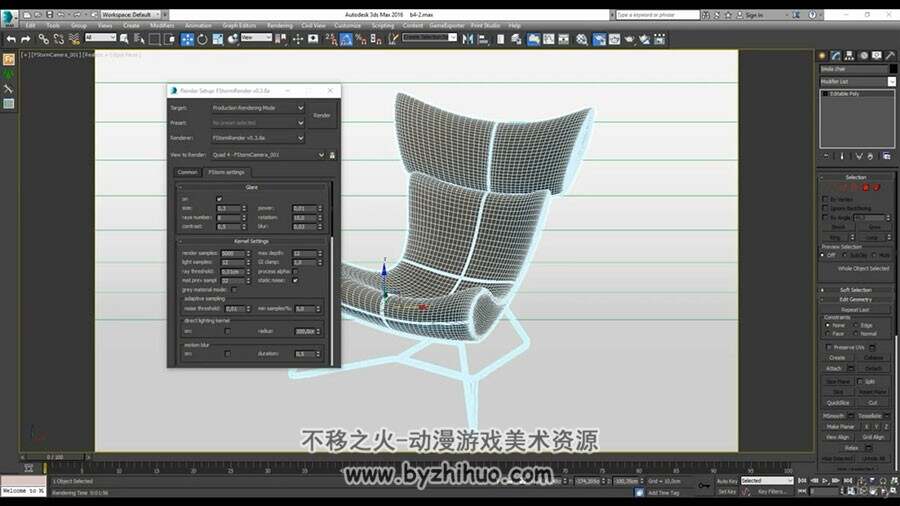Toggle process alpha checkbox
Screen dimensions: 900x506
tap(295, 271)
